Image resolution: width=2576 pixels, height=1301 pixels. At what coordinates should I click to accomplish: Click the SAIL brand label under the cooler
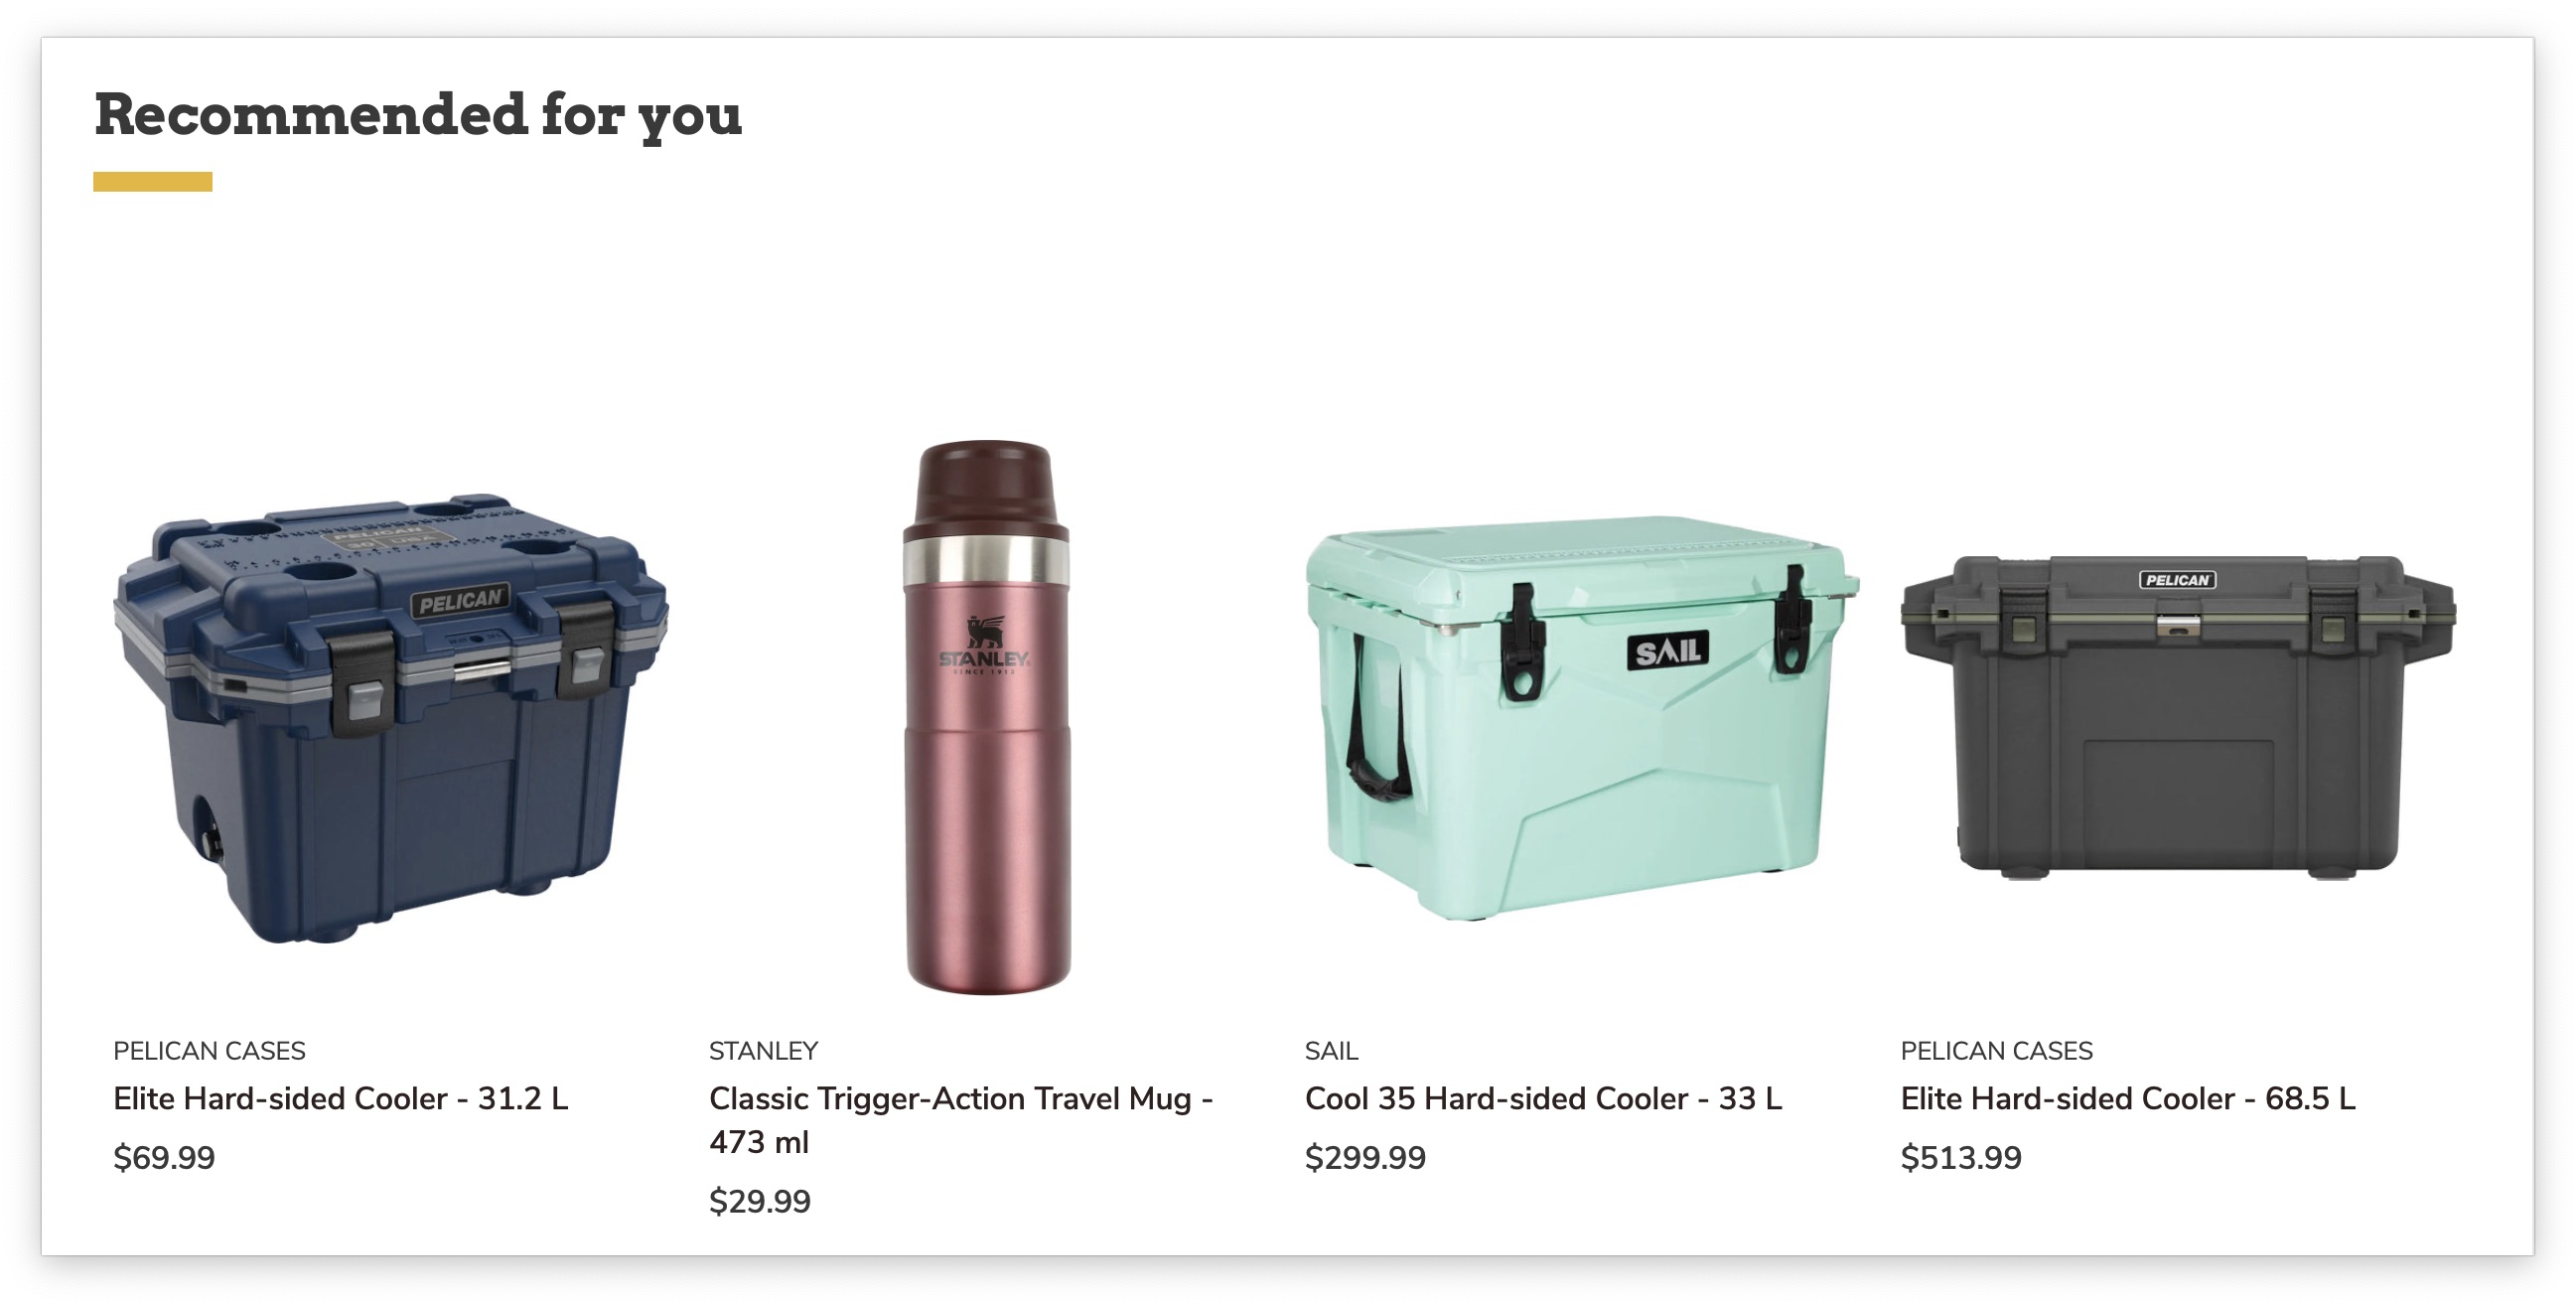pyautogui.click(x=1331, y=1050)
